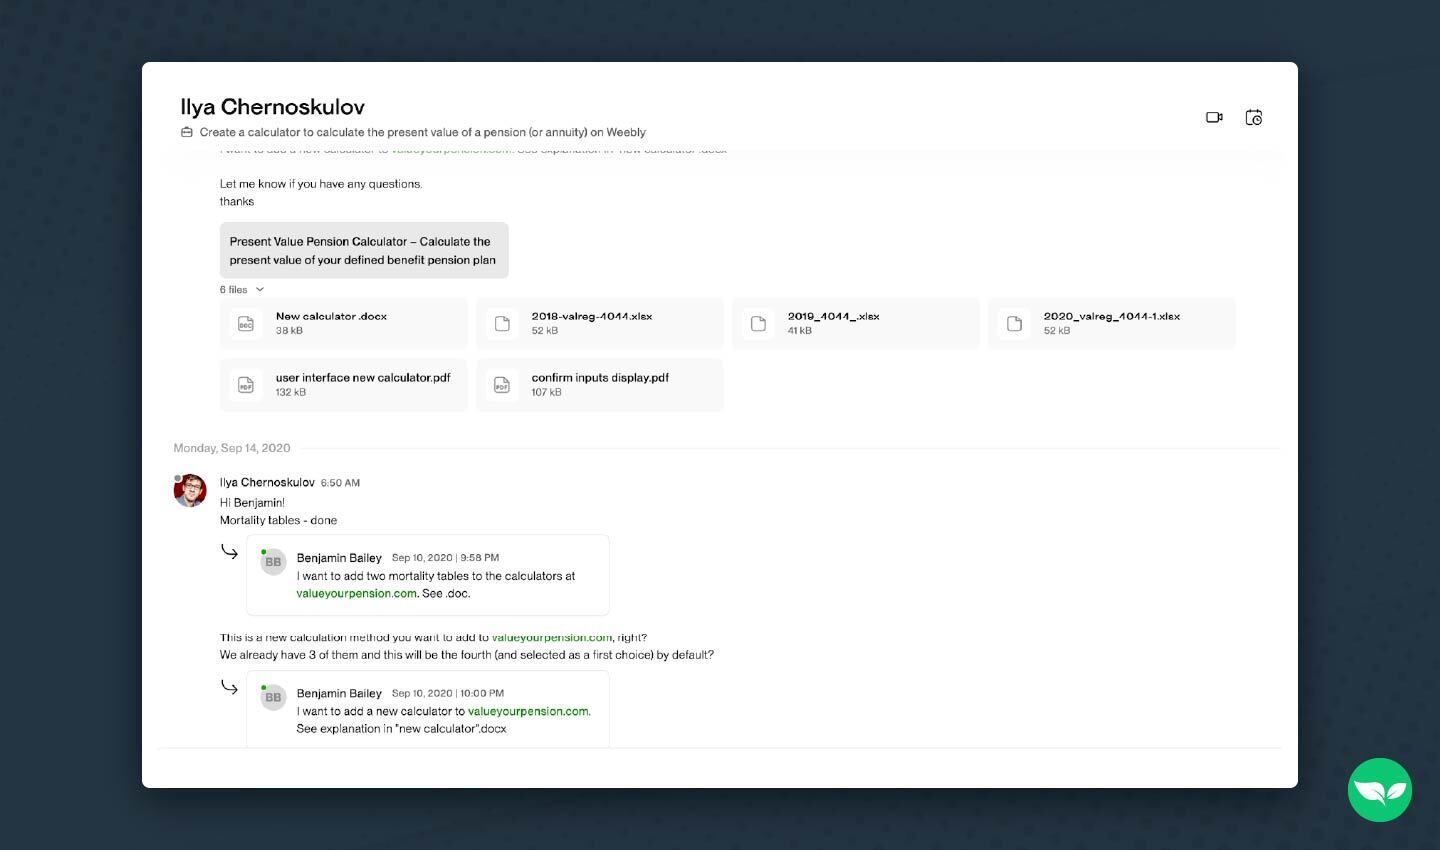Start a video call
Screen dimensions: 1440x850
tap(1214, 117)
